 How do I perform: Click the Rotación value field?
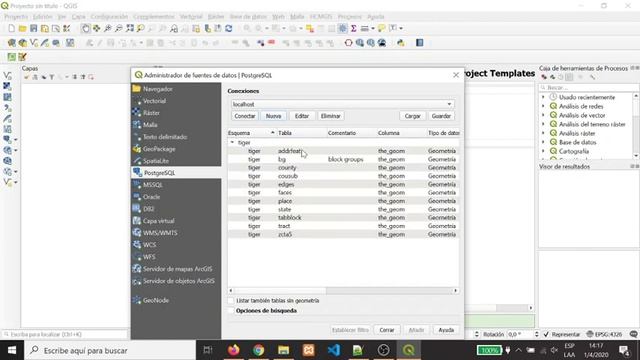pyautogui.click(x=520, y=334)
